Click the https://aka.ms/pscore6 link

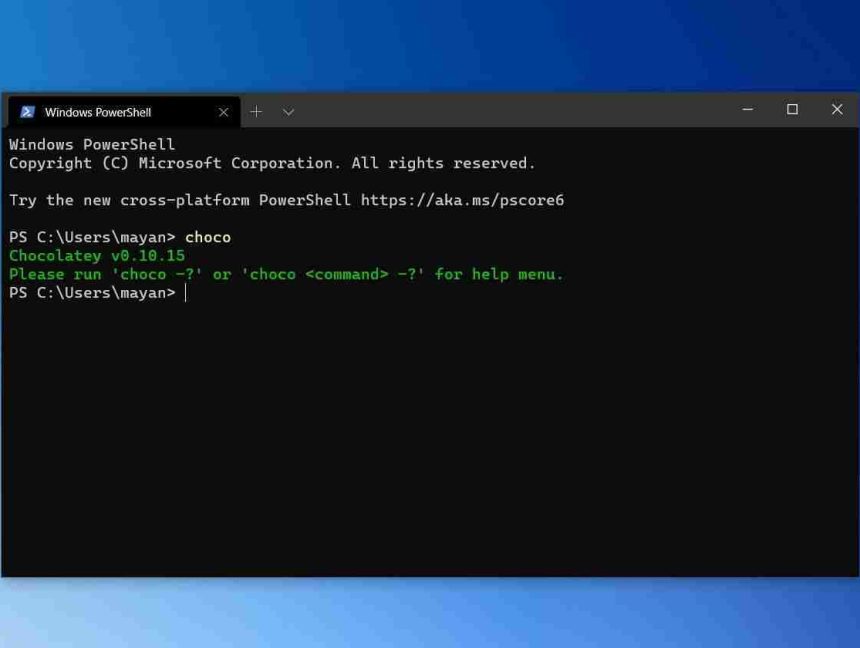(x=462, y=200)
